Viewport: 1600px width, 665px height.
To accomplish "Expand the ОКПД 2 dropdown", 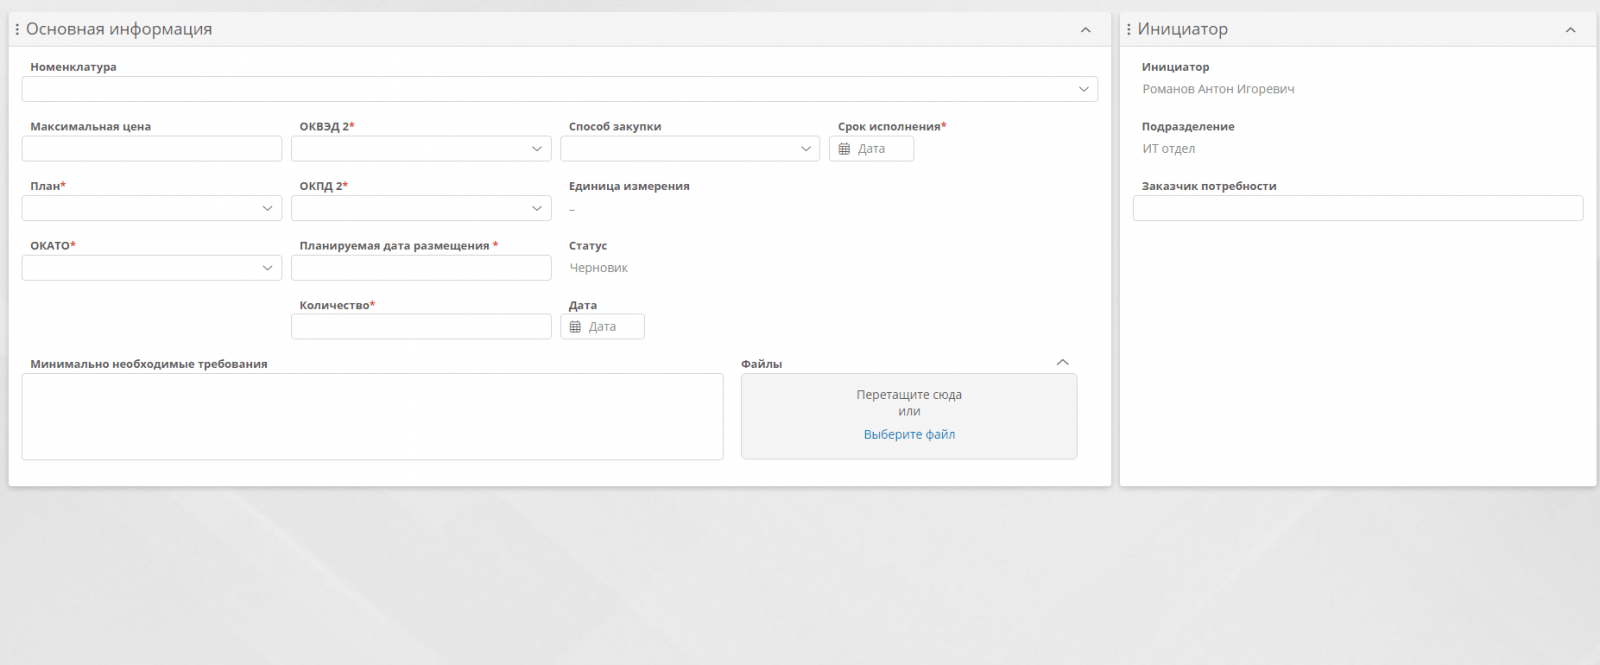I will point(537,208).
